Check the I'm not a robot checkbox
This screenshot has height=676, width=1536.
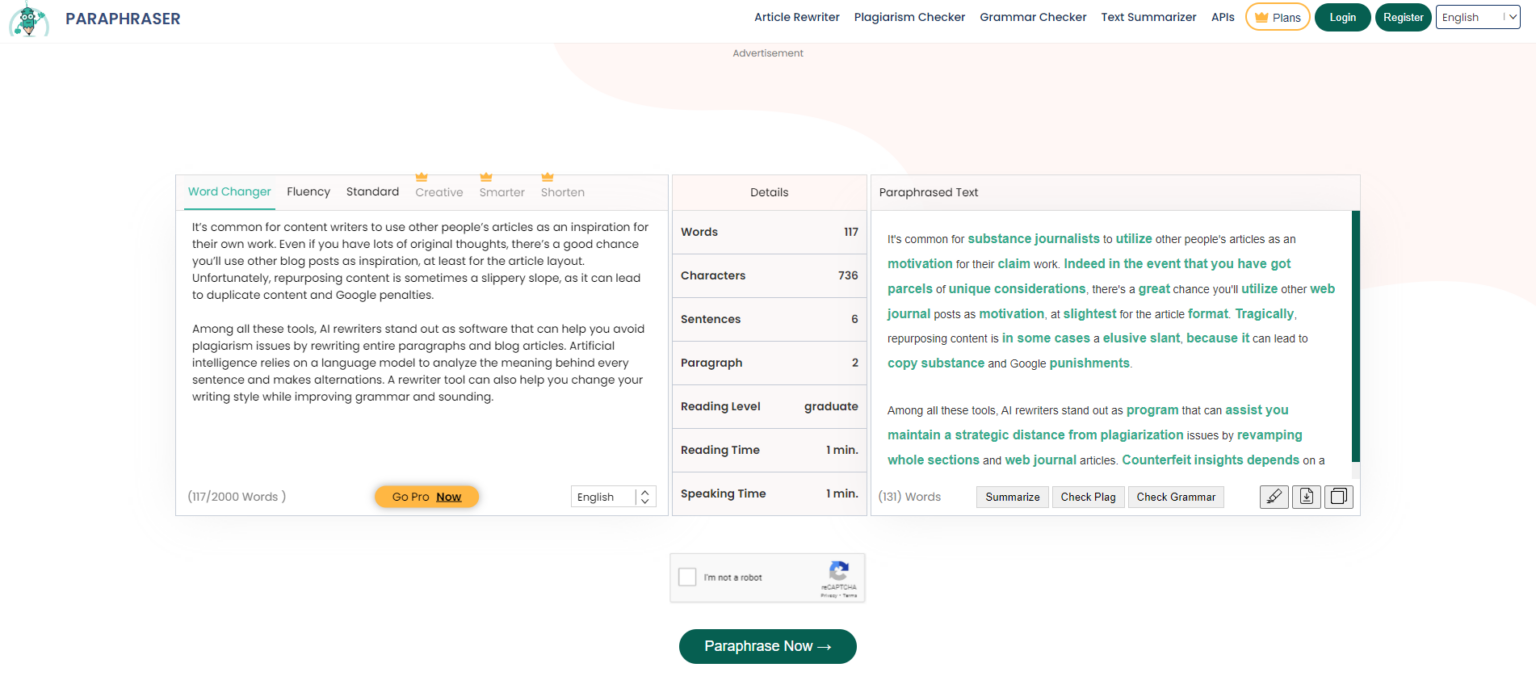[687, 577]
